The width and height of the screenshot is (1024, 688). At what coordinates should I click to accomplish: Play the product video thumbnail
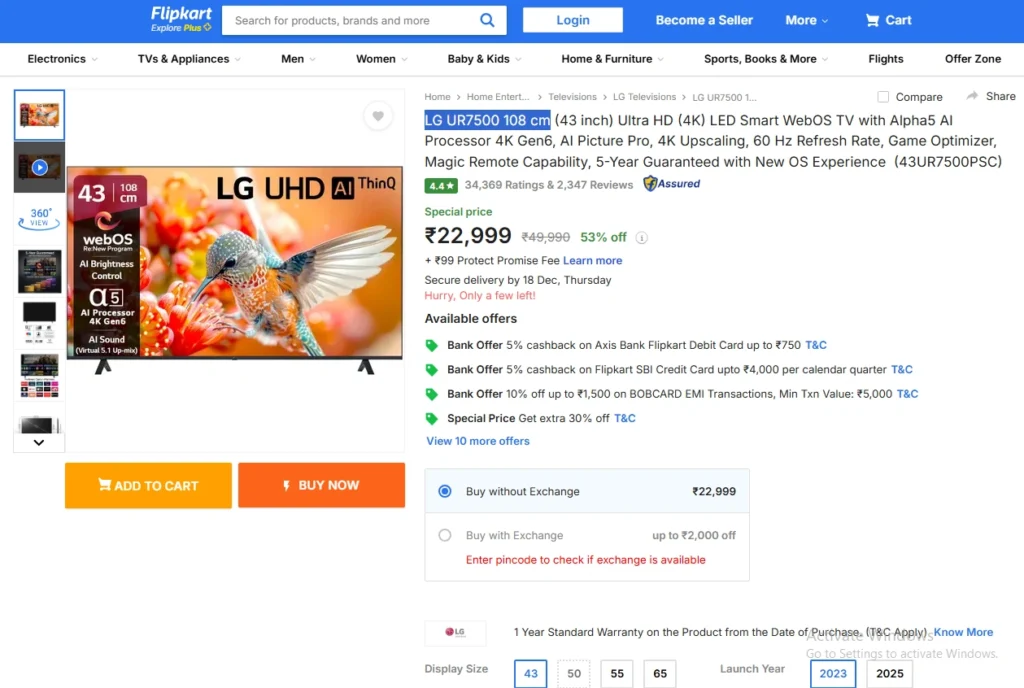point(39,166)
